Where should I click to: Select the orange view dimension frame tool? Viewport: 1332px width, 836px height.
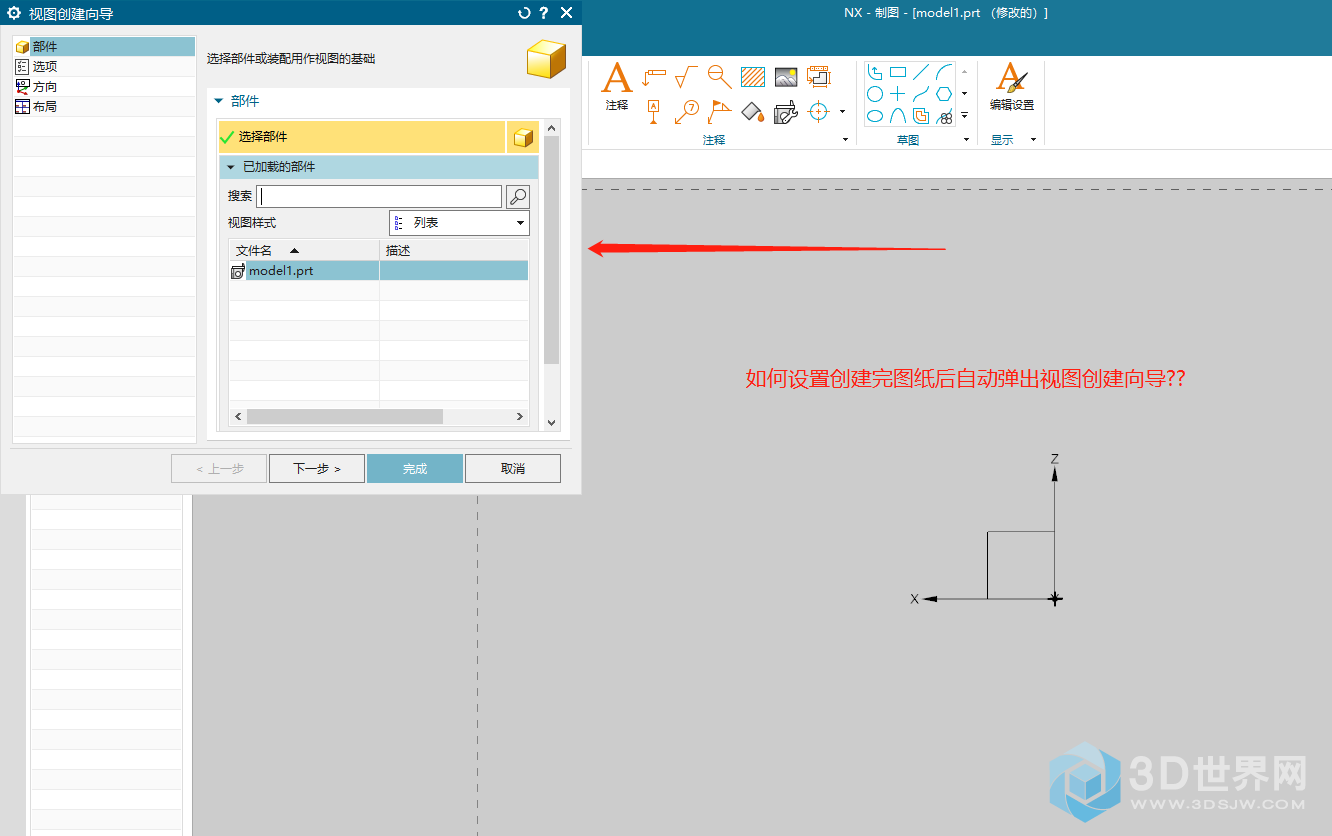pos(819,76)
